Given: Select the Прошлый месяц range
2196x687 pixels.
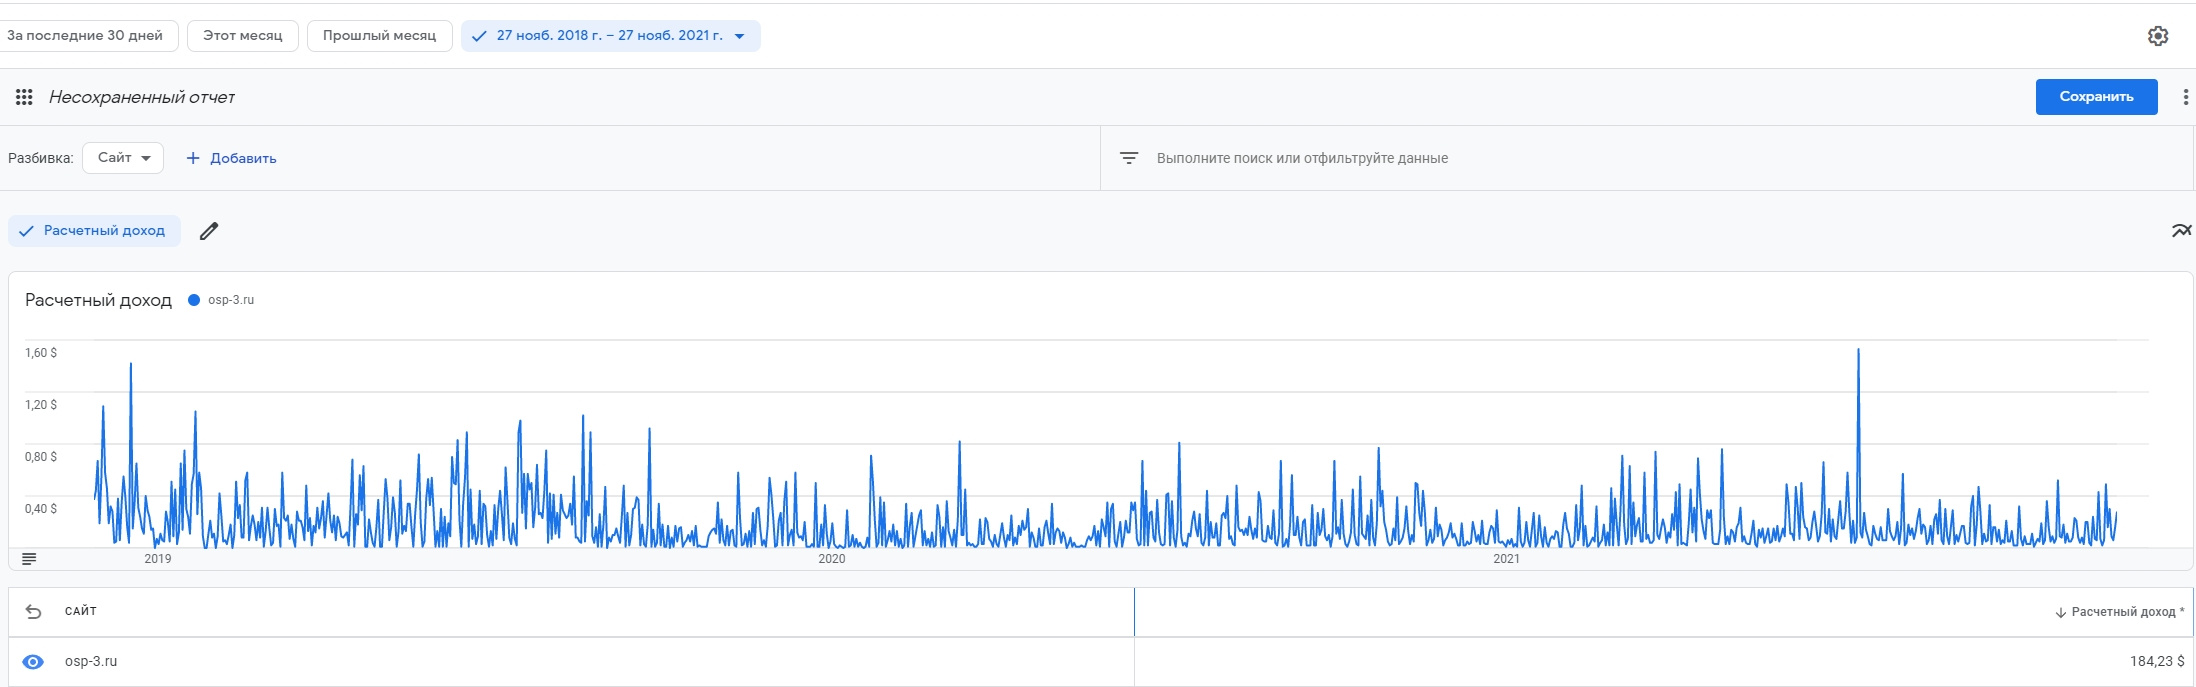Looking at the screenshot, I should pyautogui.click(x=379, y=36).
